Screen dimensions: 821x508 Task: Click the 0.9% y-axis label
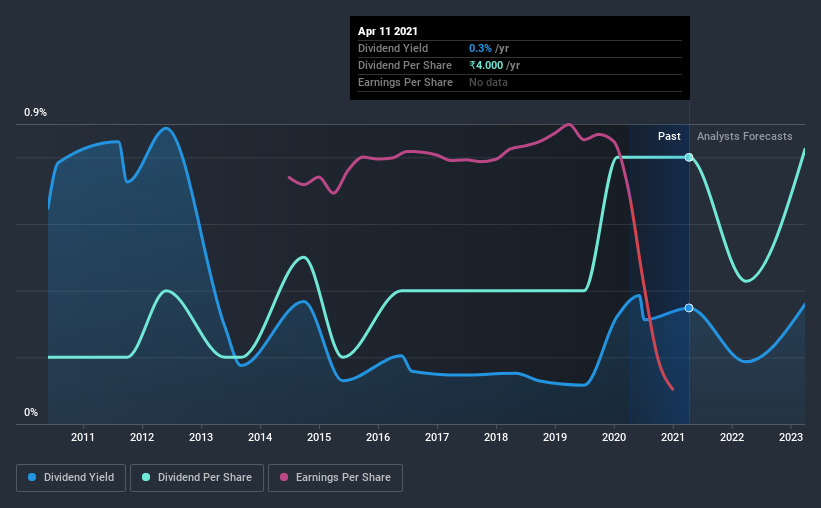(35, 113)
